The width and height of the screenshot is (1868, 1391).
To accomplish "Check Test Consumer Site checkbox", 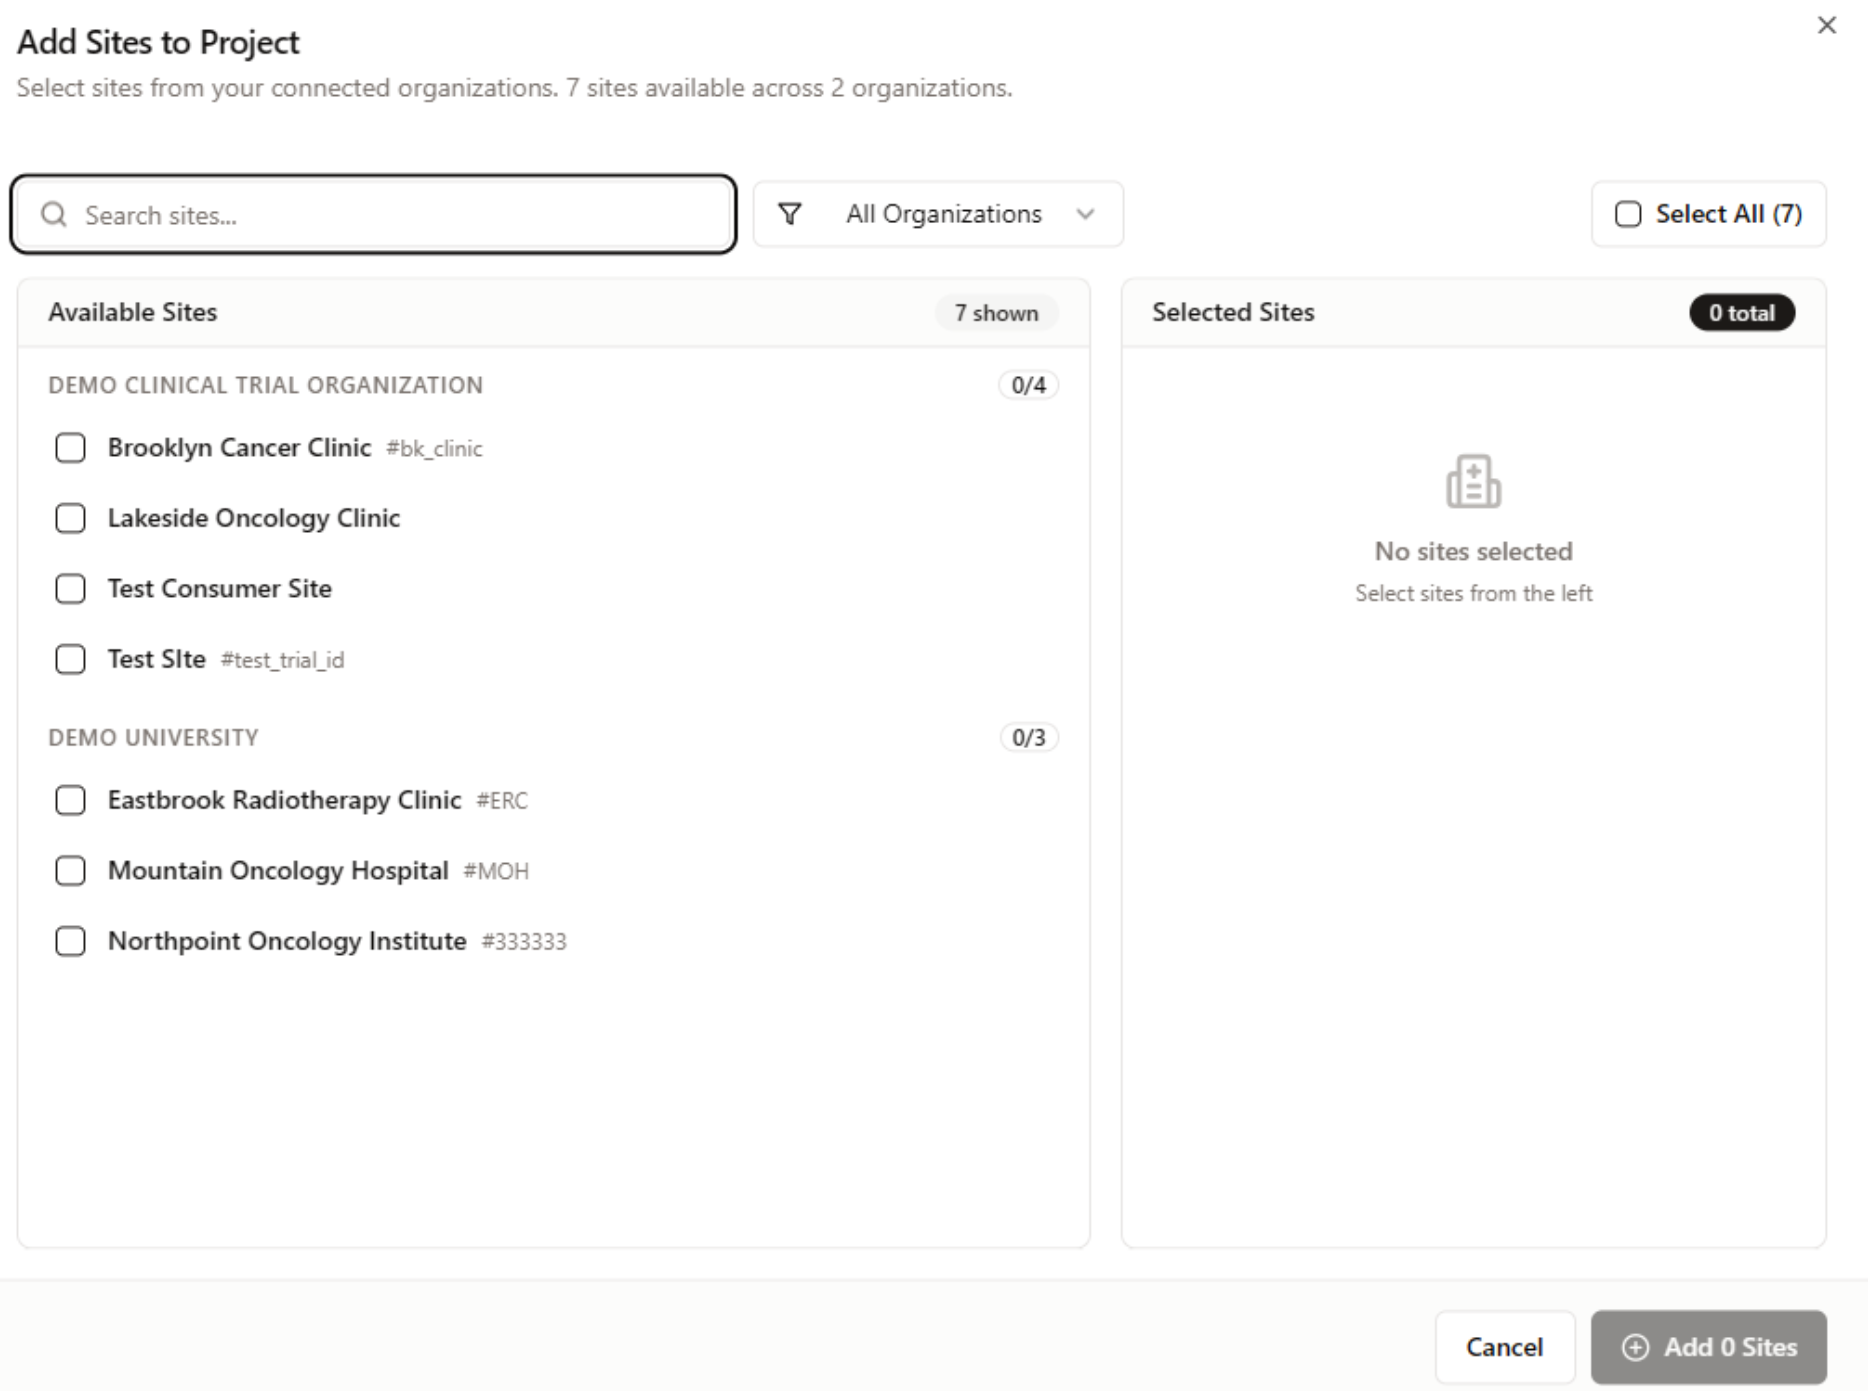I will [70, 589].
